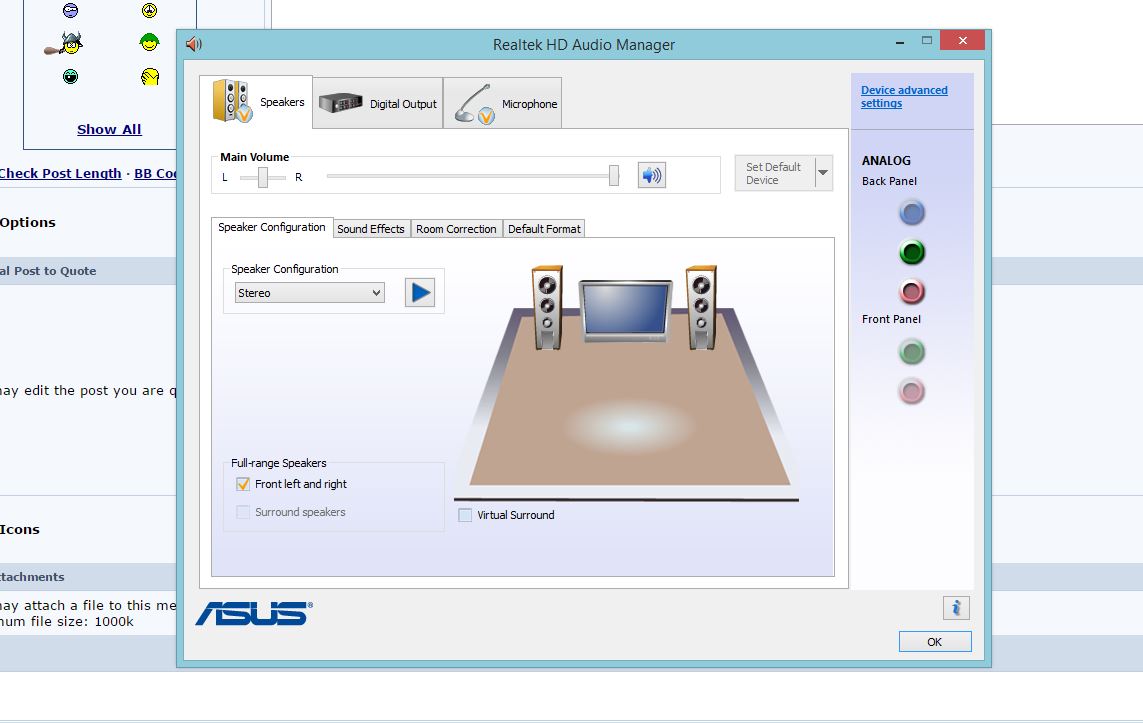
Task: Click the Show All smilies link in the forum window
Action: coord(109,129)
